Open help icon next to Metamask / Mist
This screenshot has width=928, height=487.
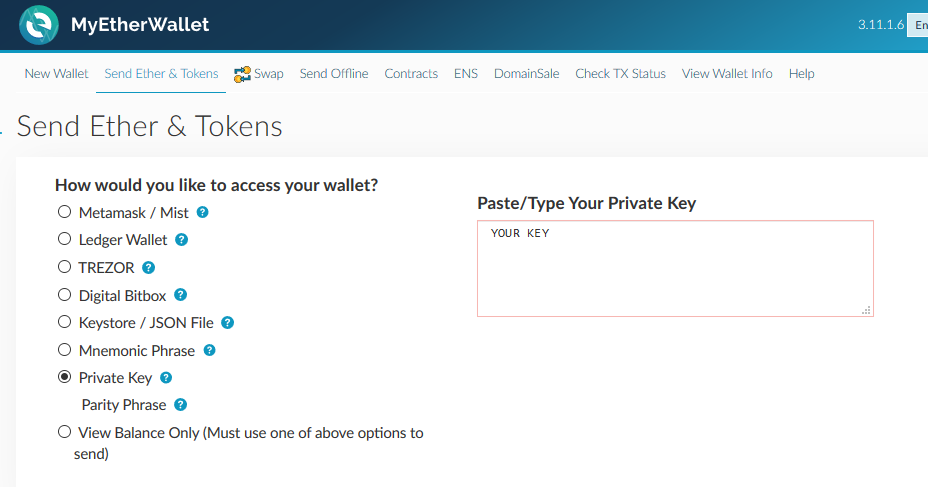[202, 212]
